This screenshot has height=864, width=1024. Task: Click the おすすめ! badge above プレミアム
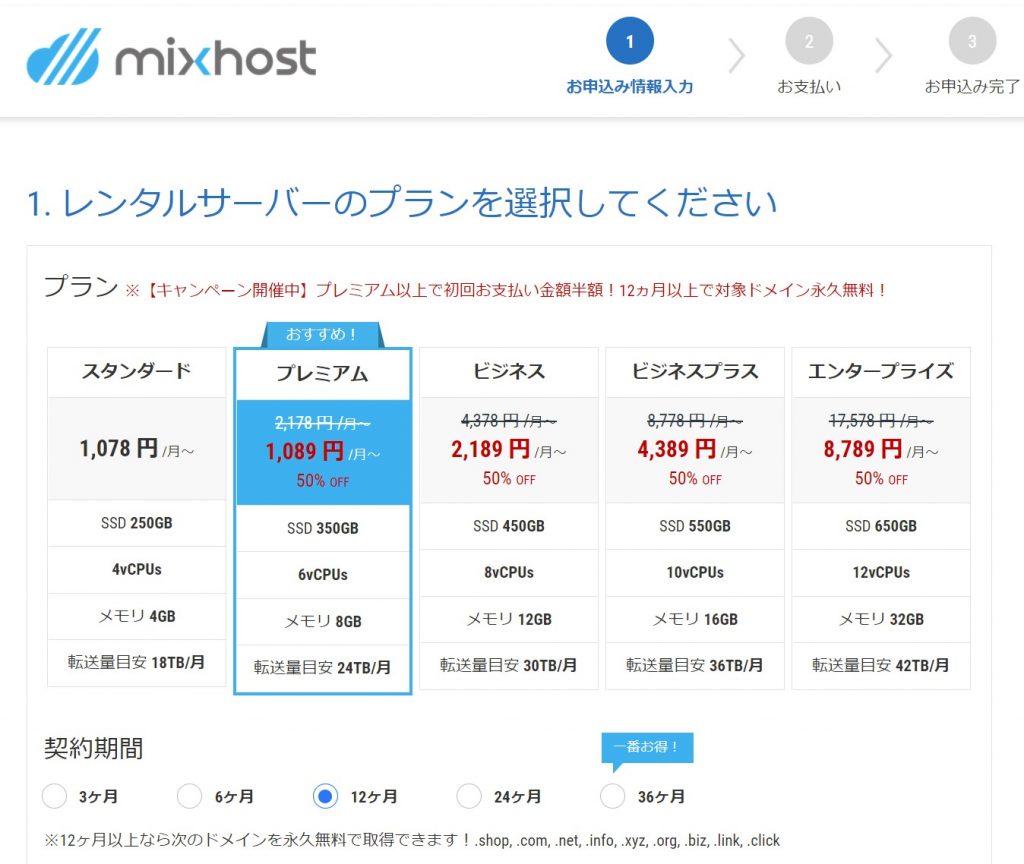(x=323, y=336)
